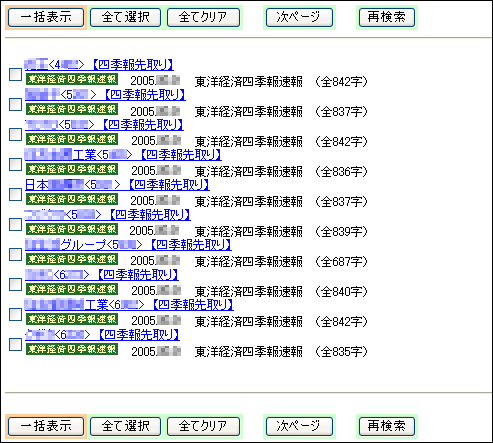This screenshot has width=493, height=443.
Task: Click the lower 再検索 button
Action: tap(387, 426)
